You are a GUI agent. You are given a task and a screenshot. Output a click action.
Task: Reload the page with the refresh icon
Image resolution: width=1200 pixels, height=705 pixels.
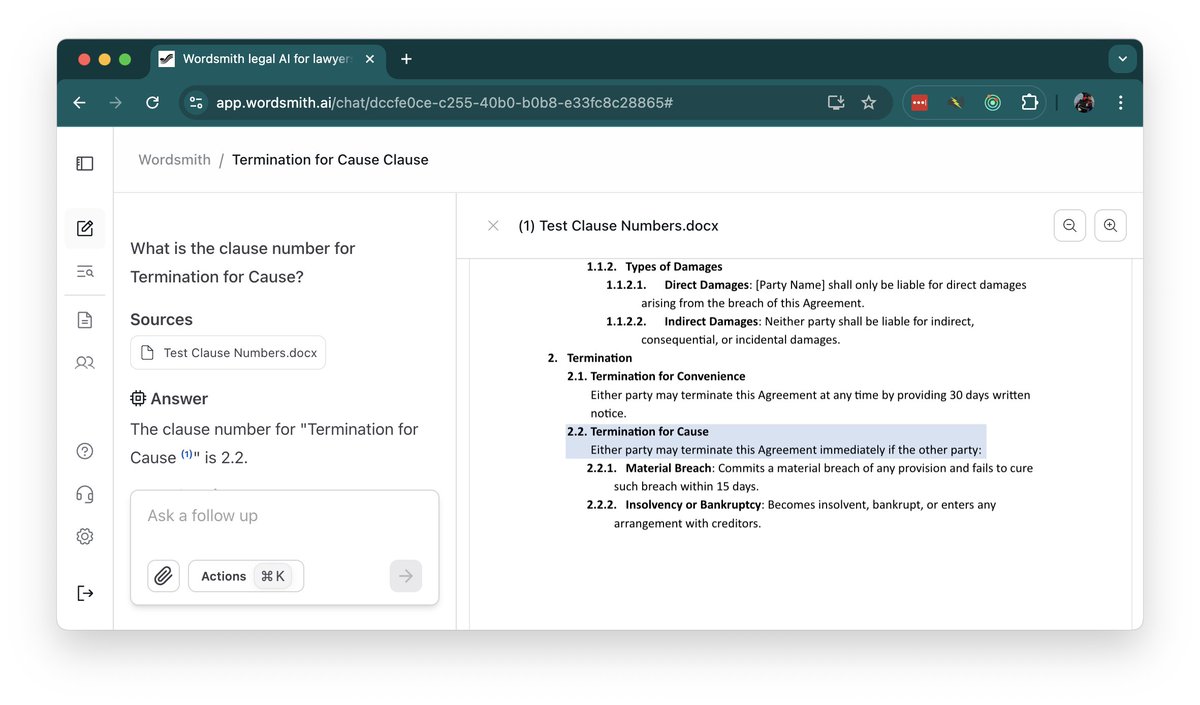[x=152, y=102]
